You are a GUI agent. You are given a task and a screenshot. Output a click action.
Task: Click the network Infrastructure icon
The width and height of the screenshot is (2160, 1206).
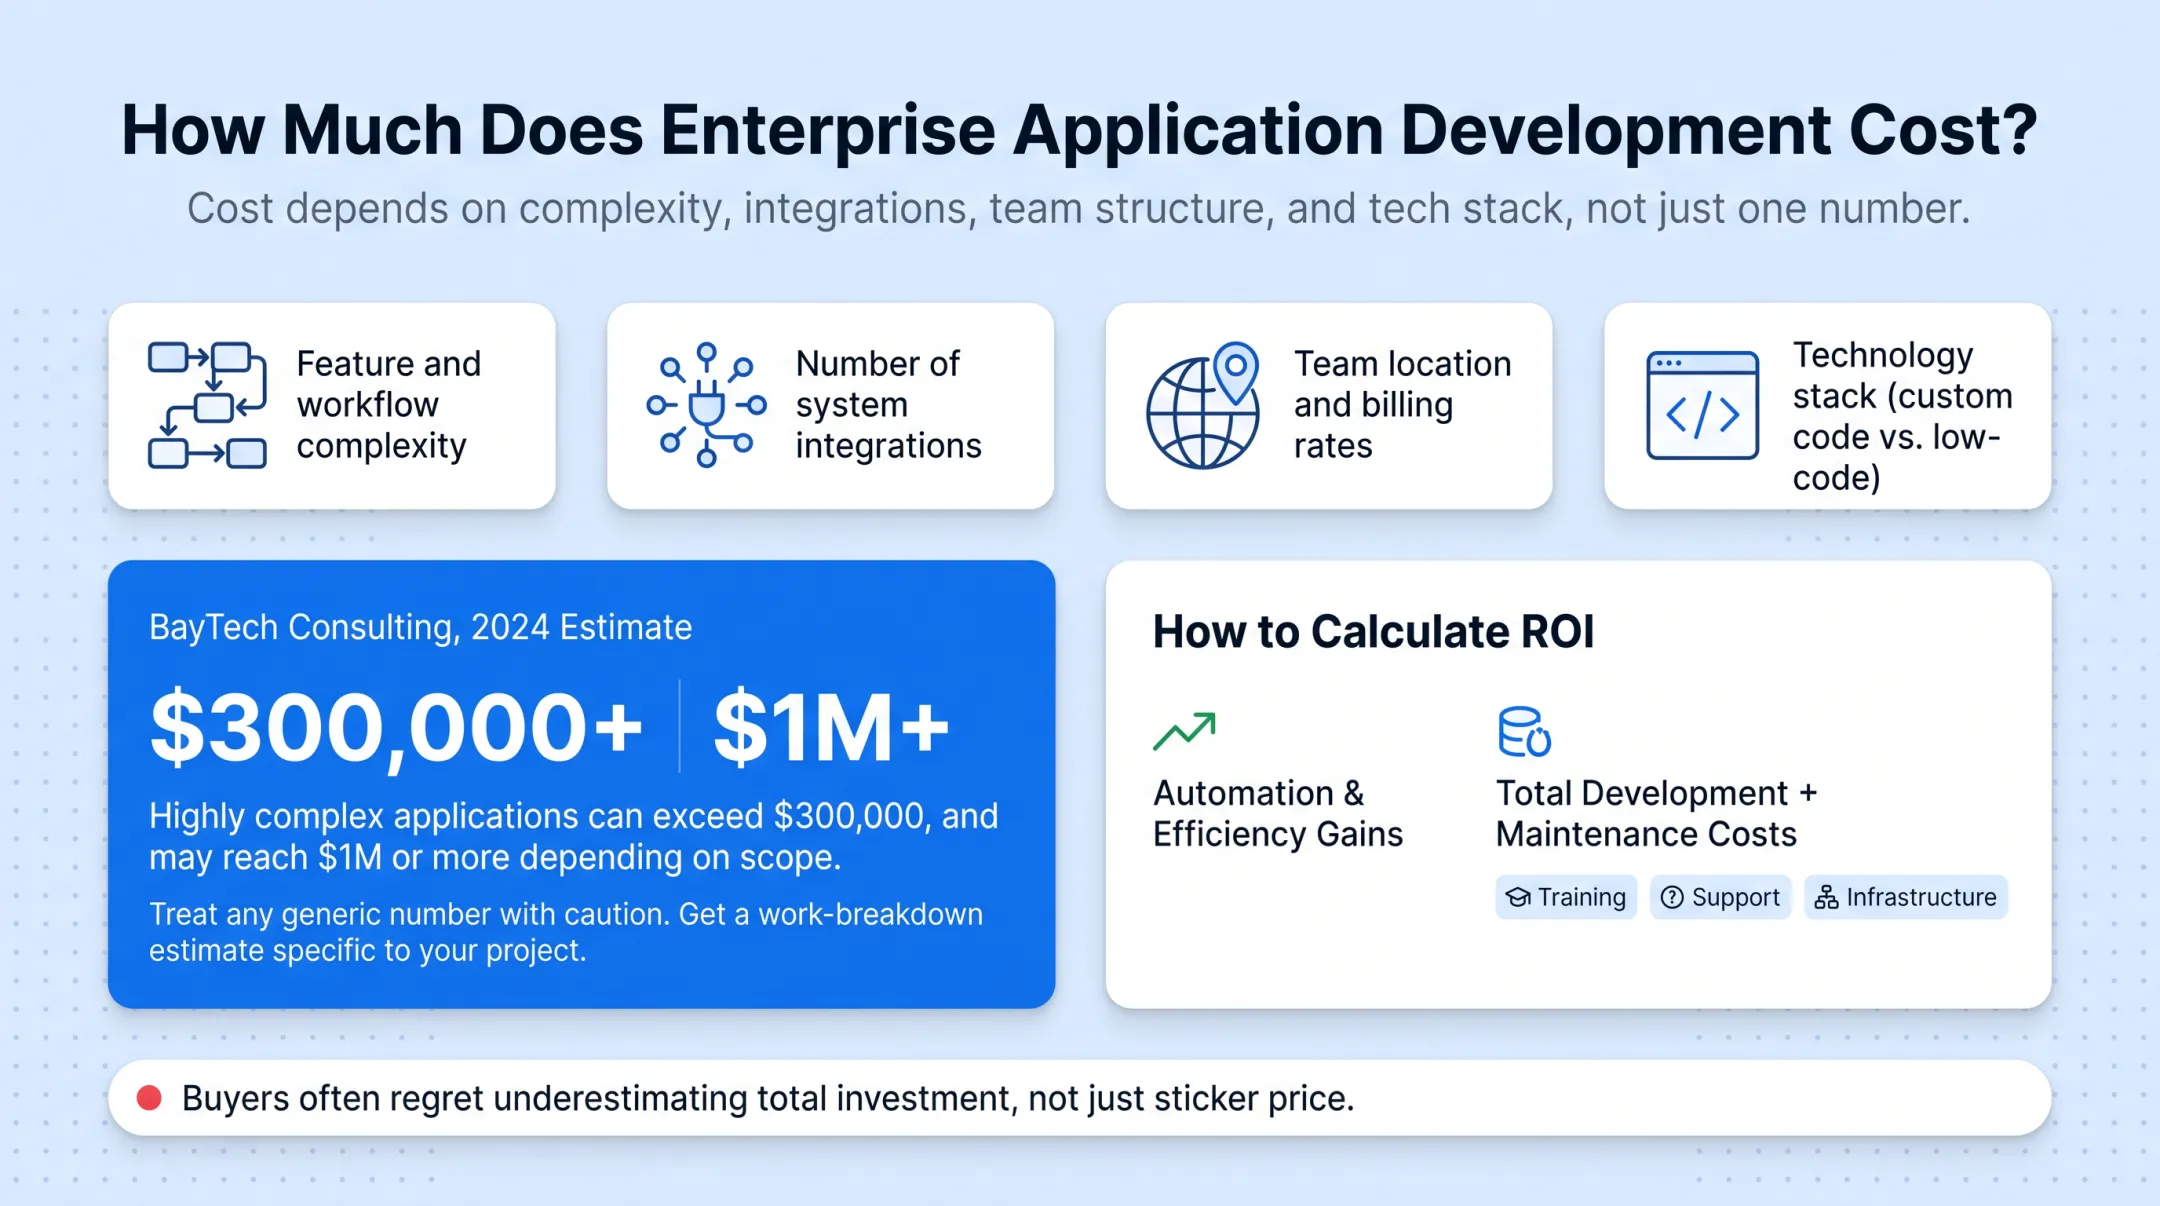point(1826,897)
